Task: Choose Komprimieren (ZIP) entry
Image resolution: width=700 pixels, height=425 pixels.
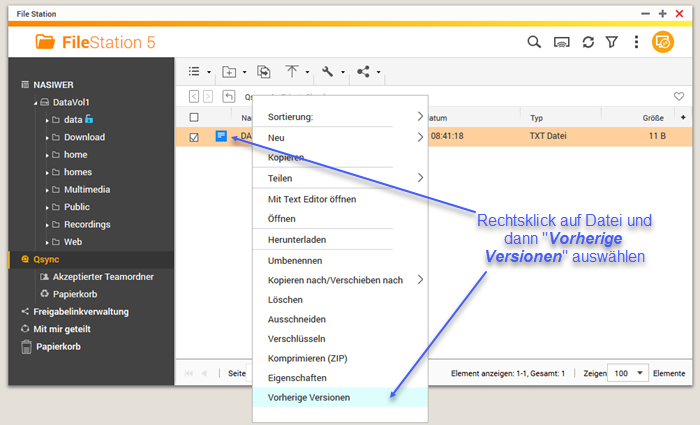Action: 340,358
